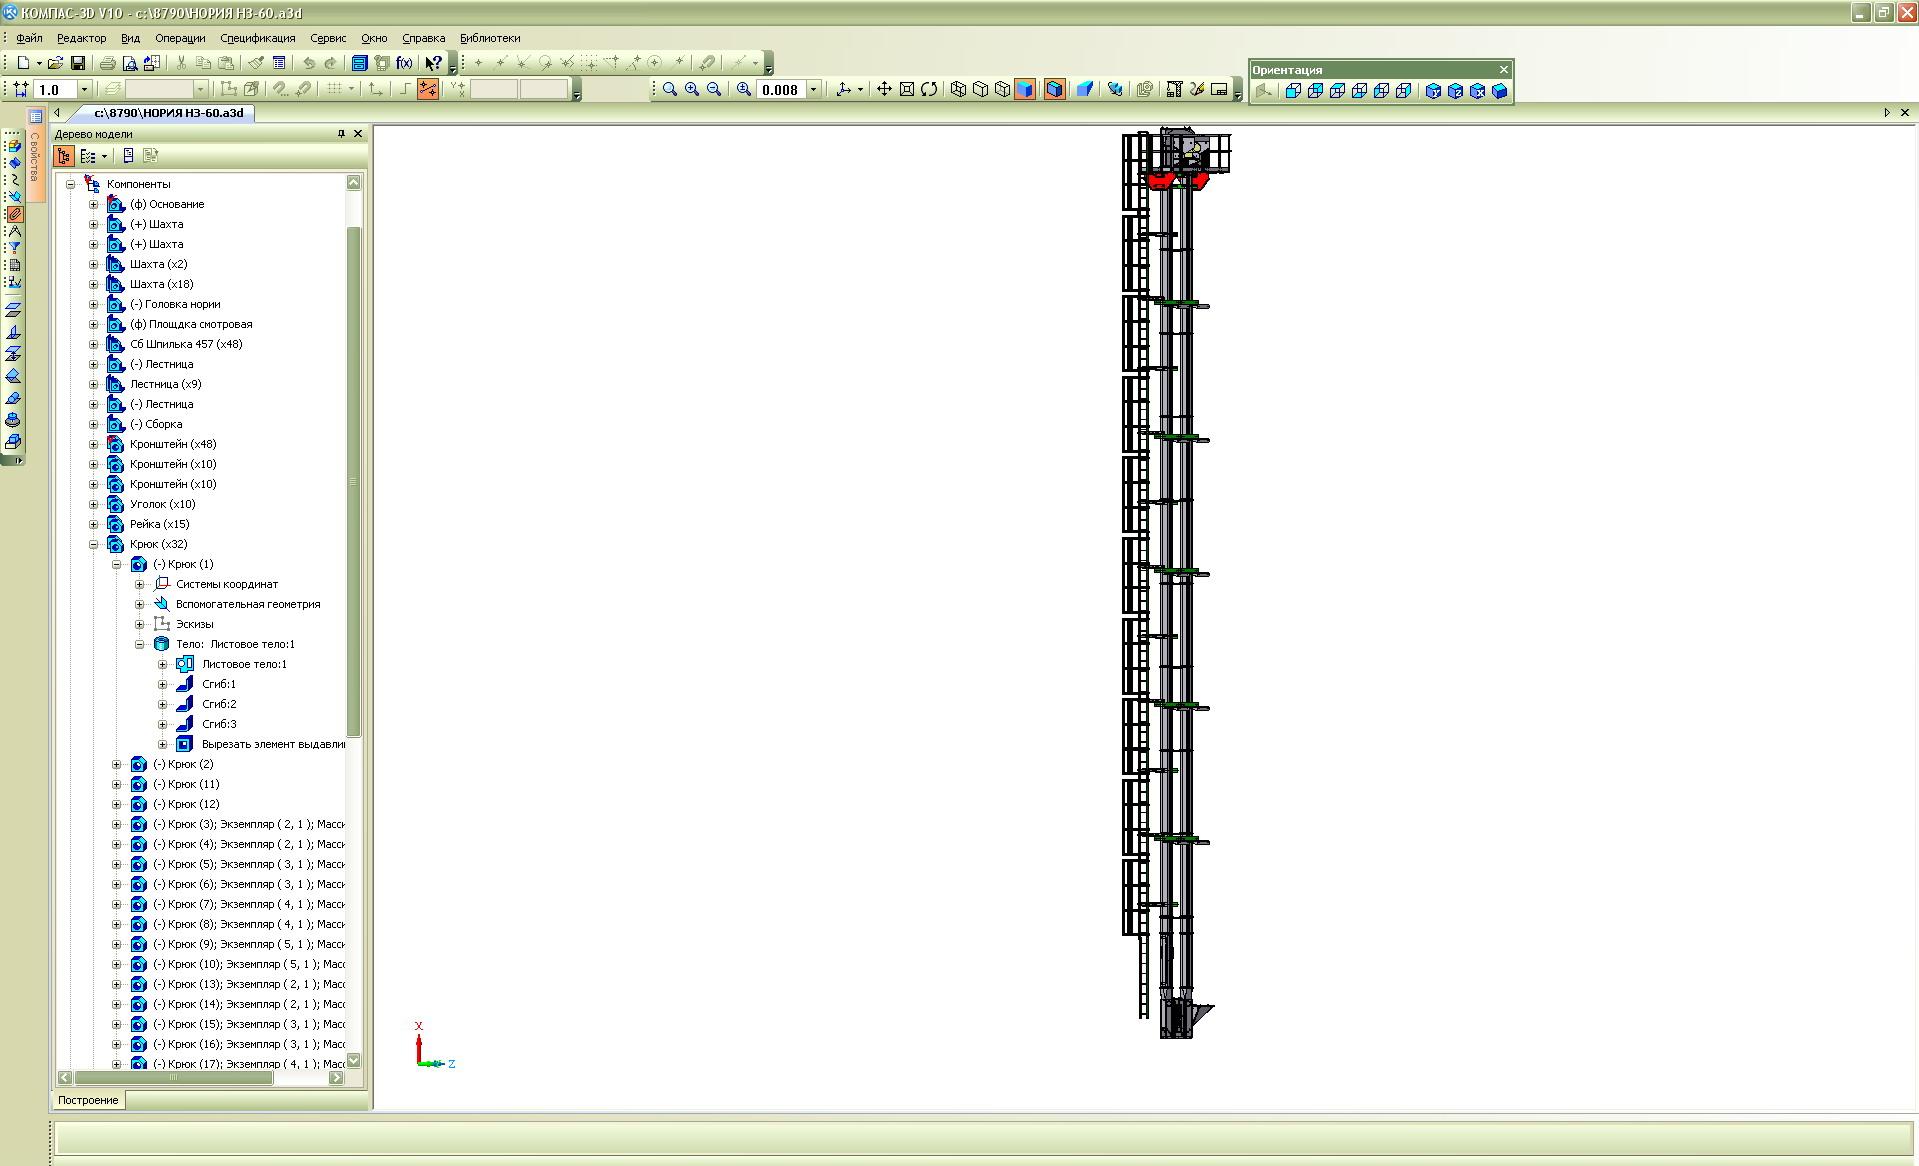Screen dimensions: 1919x1166
Task: Toggle the highlighted snap mode button
Action: tap(428, 89)
